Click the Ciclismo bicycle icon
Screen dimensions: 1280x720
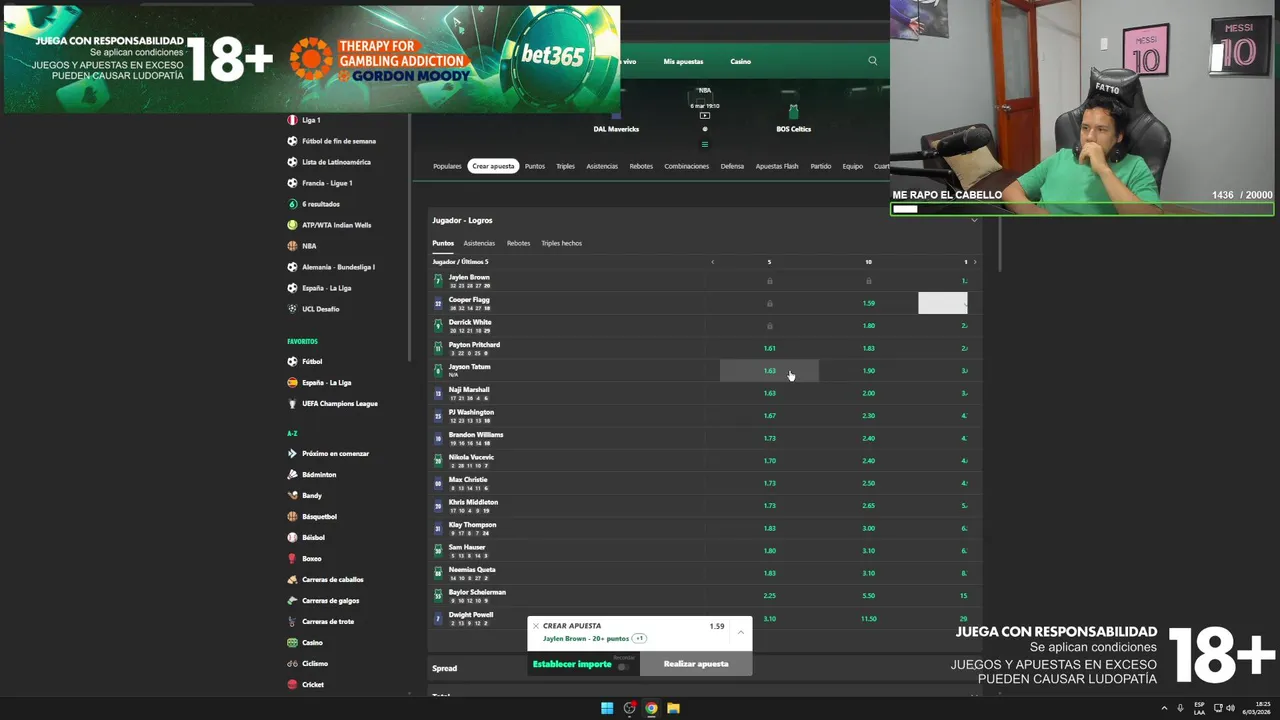[292, 663]
